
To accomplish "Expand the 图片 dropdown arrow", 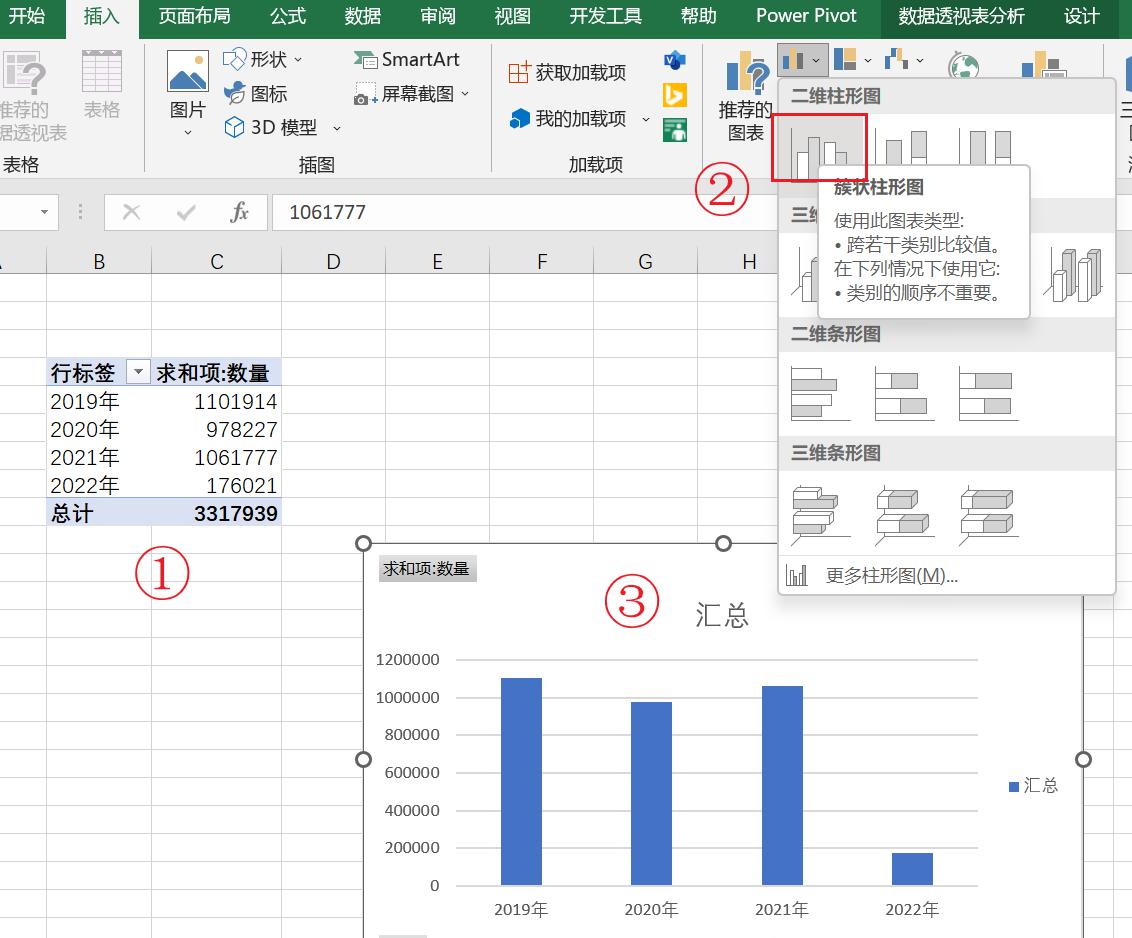I will 188,132.
